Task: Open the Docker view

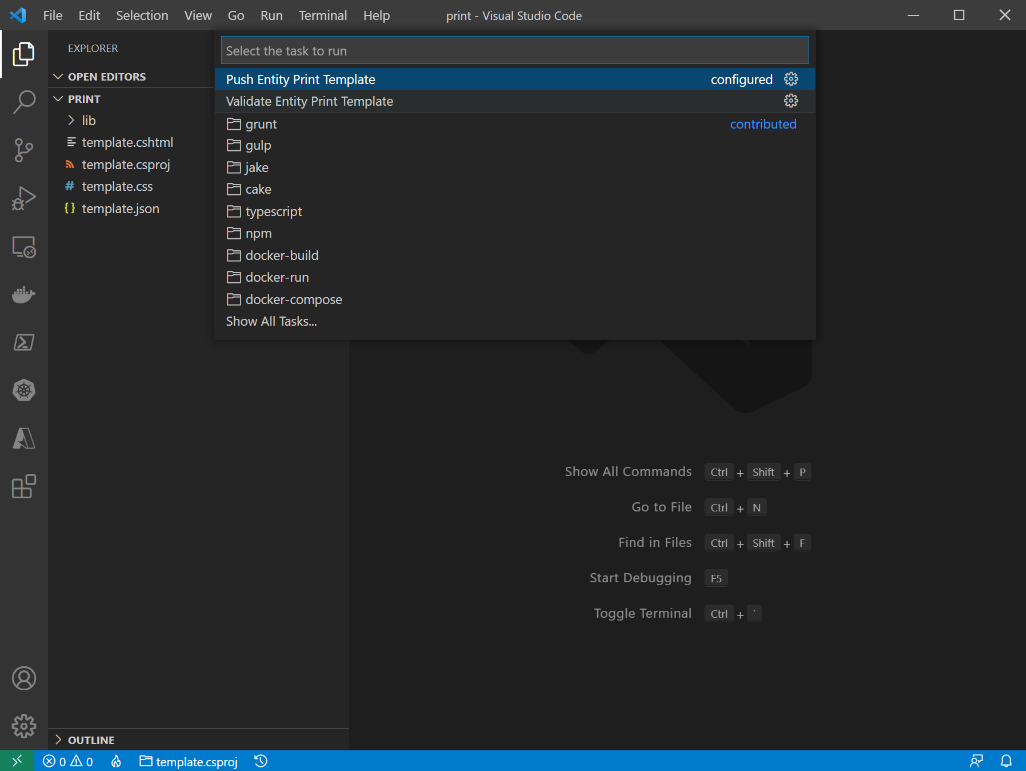Action: [24, 295]
